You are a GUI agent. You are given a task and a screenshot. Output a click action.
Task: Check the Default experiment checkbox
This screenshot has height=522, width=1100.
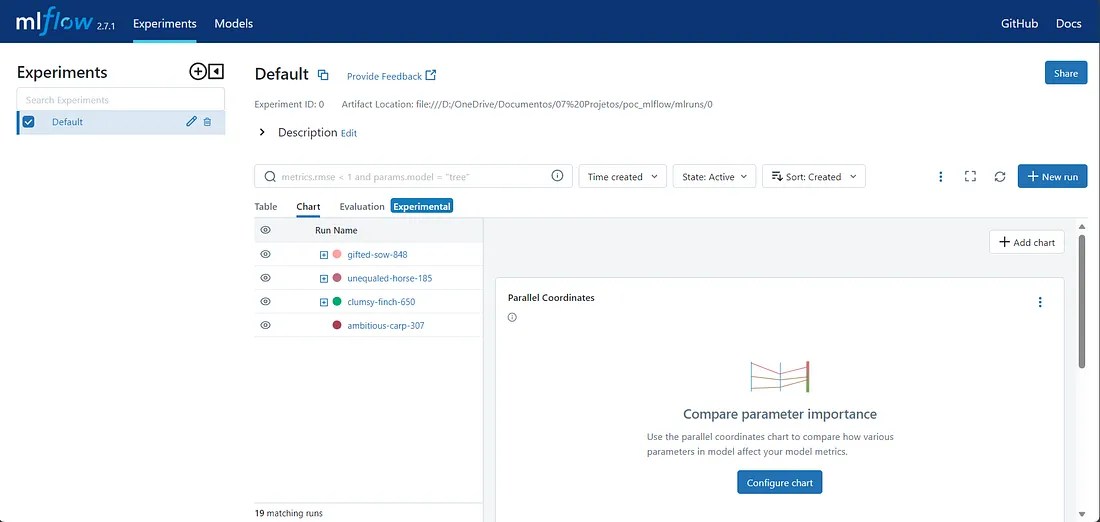29,121
